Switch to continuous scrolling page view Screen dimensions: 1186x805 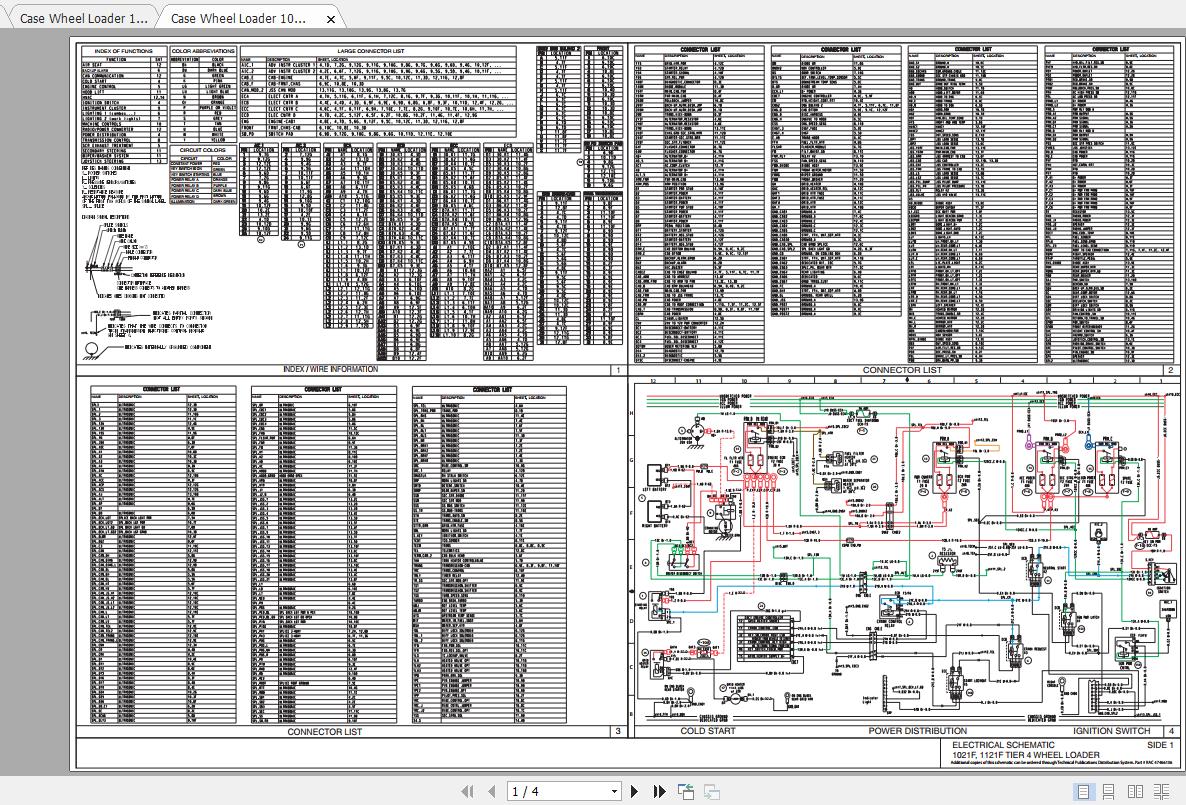click(x=1108, y=791)
